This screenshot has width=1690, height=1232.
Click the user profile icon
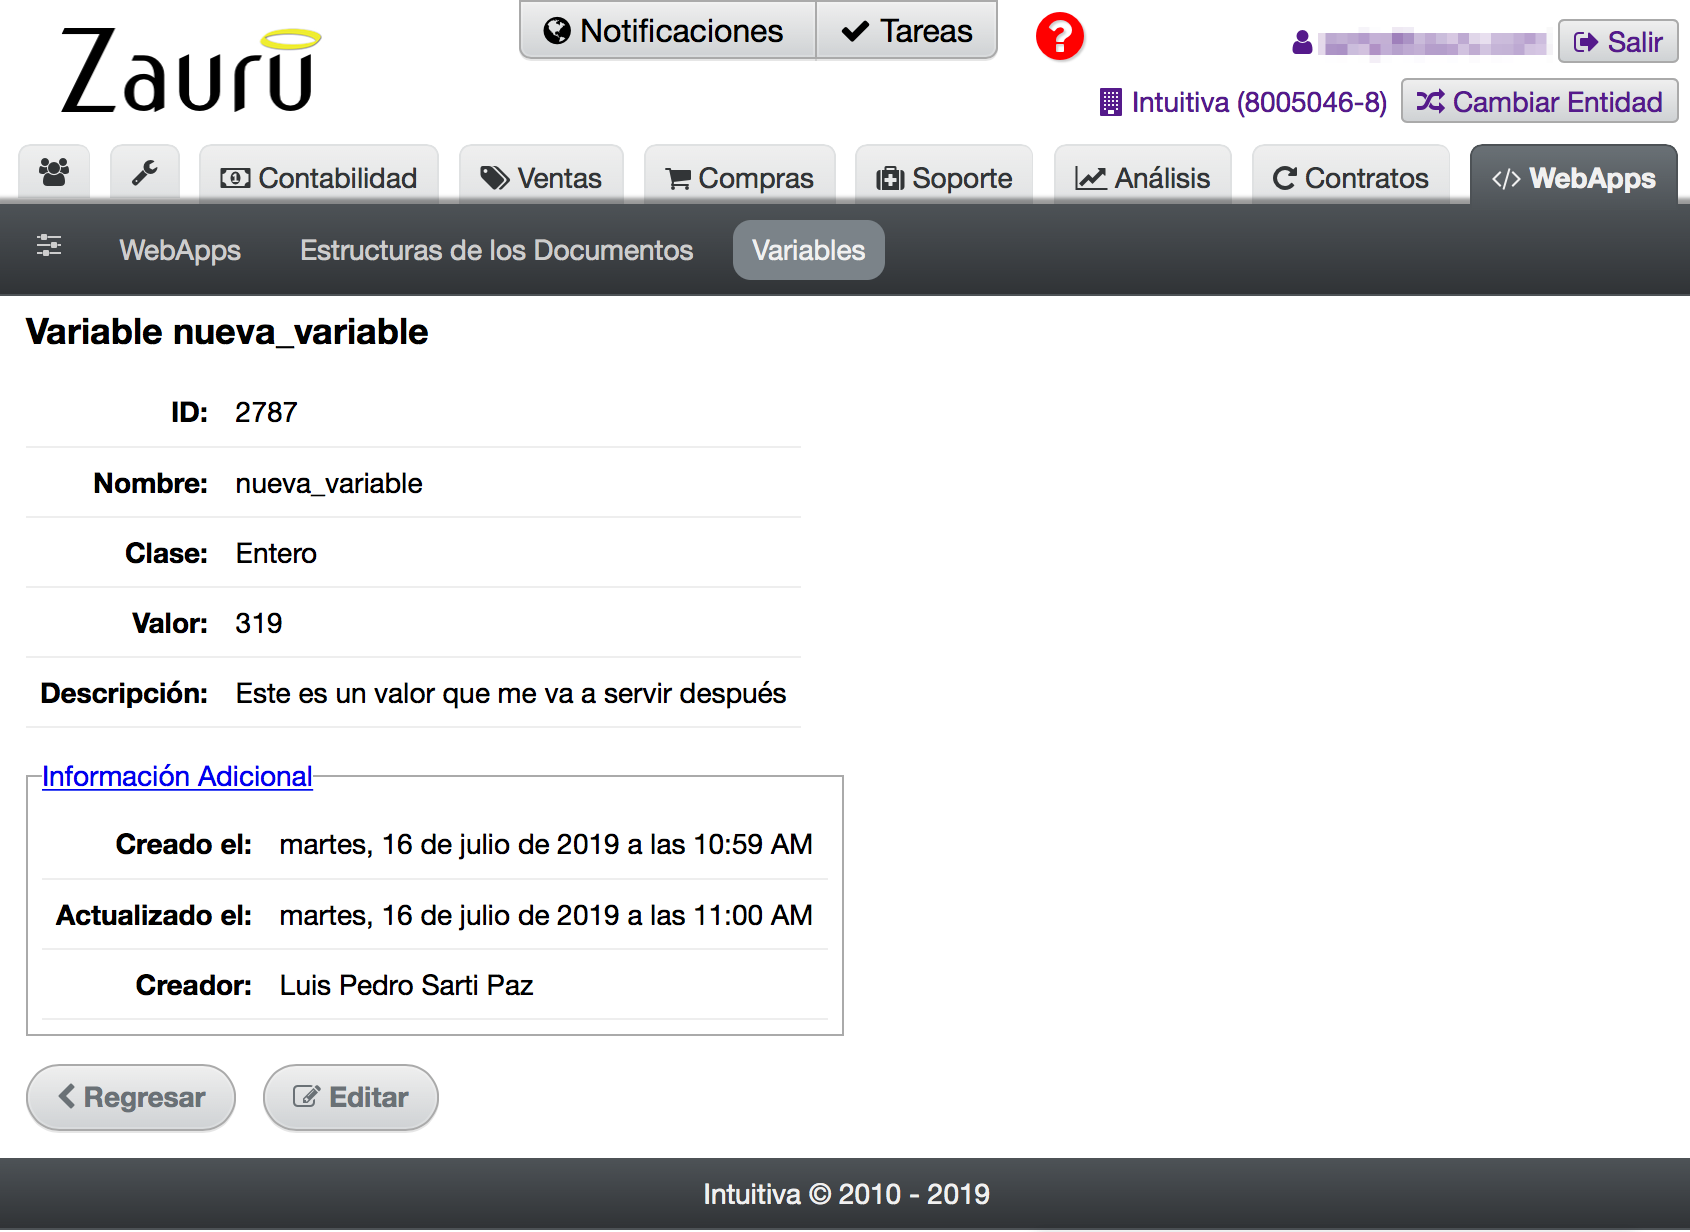pos(1302,42)
